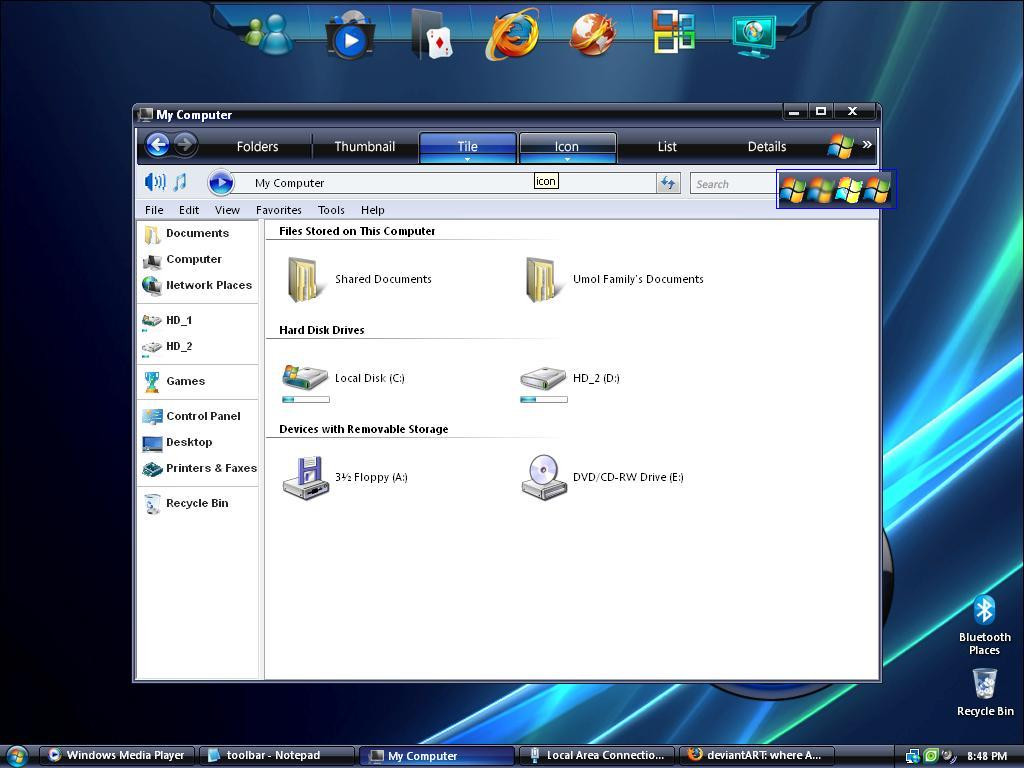Click the refresh arrows beside address bar
This screenshot has width=1024, height=768.
click(x=668, y=183)
